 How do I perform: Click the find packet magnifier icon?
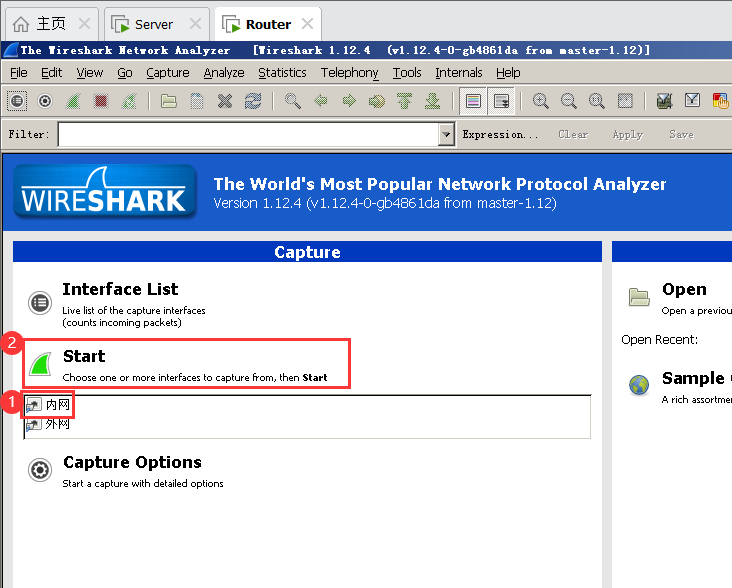coord(293,101)
